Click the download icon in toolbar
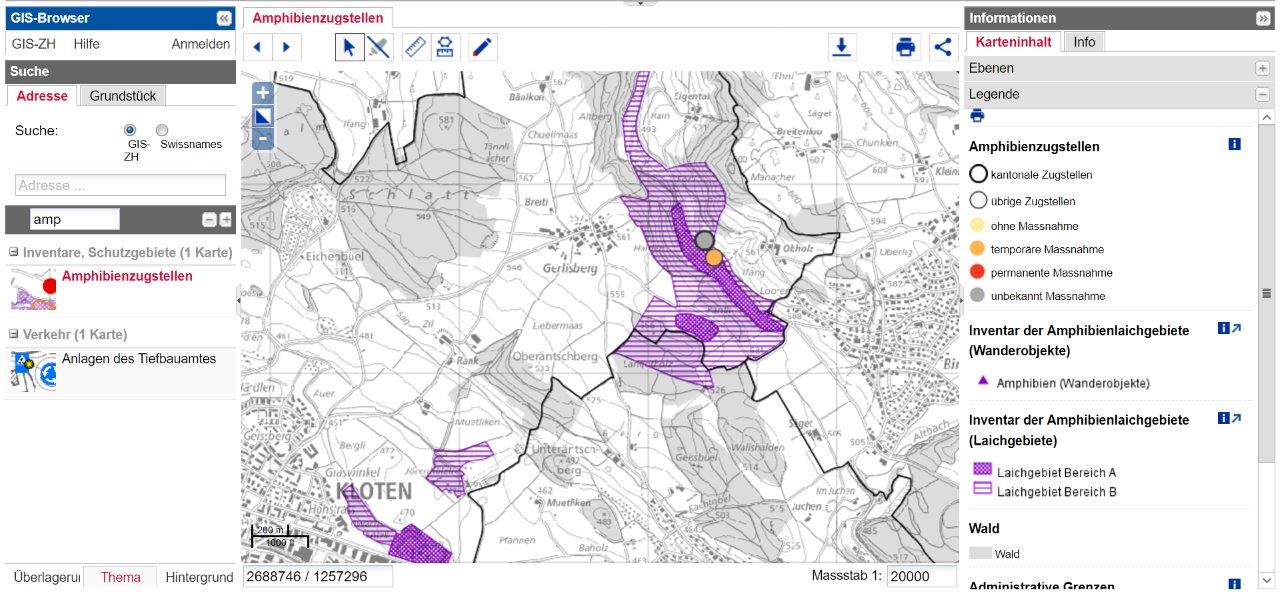1280x594 pixels. tap(842, 47)
